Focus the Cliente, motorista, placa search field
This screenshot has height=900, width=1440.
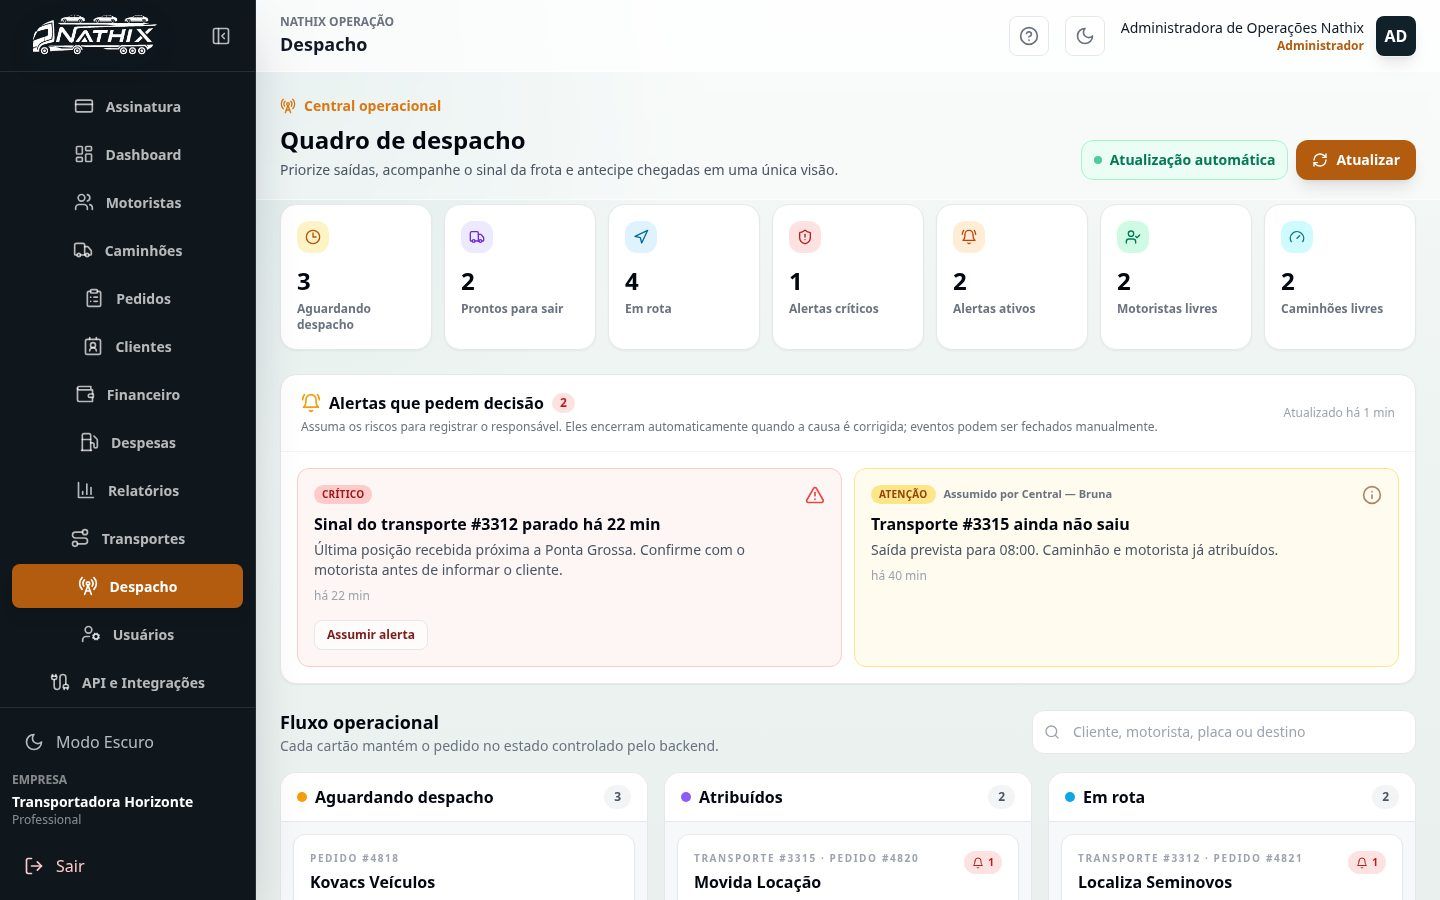coord(1224,732)
